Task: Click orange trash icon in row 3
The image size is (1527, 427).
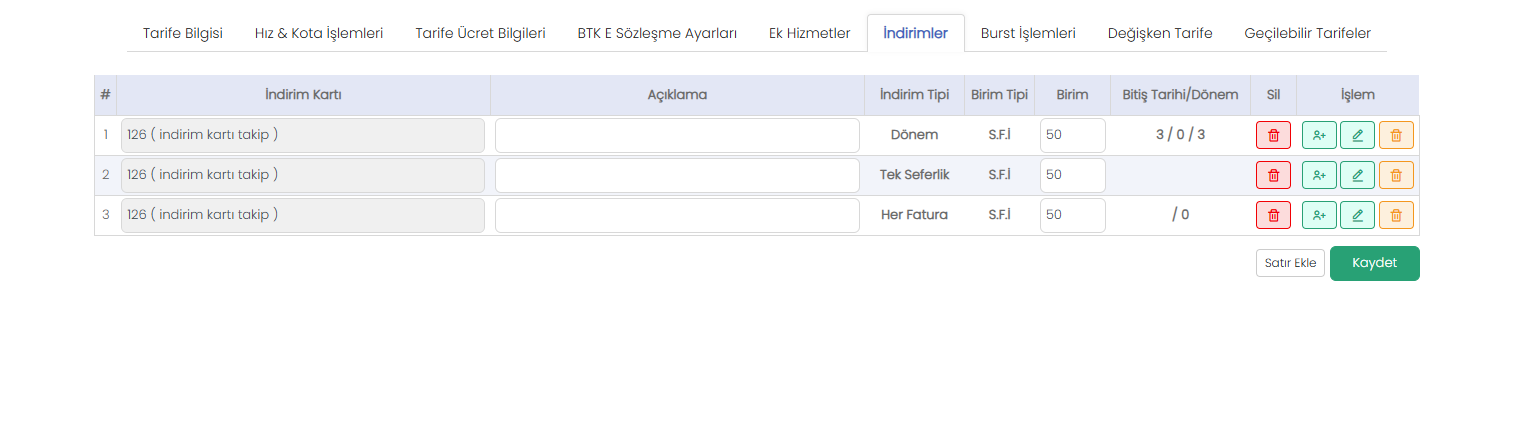Action: point(1396,215)
